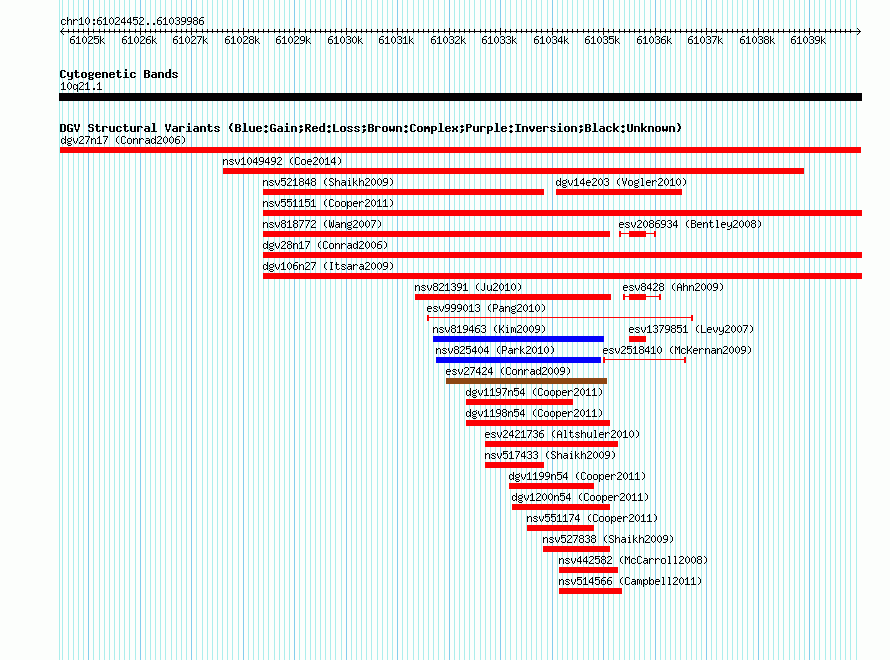The height and width of the screenshot is (660, 890).
Task: Click the black 10q21.1 cytogenetic band bar
Action: [x=460, y=97]
